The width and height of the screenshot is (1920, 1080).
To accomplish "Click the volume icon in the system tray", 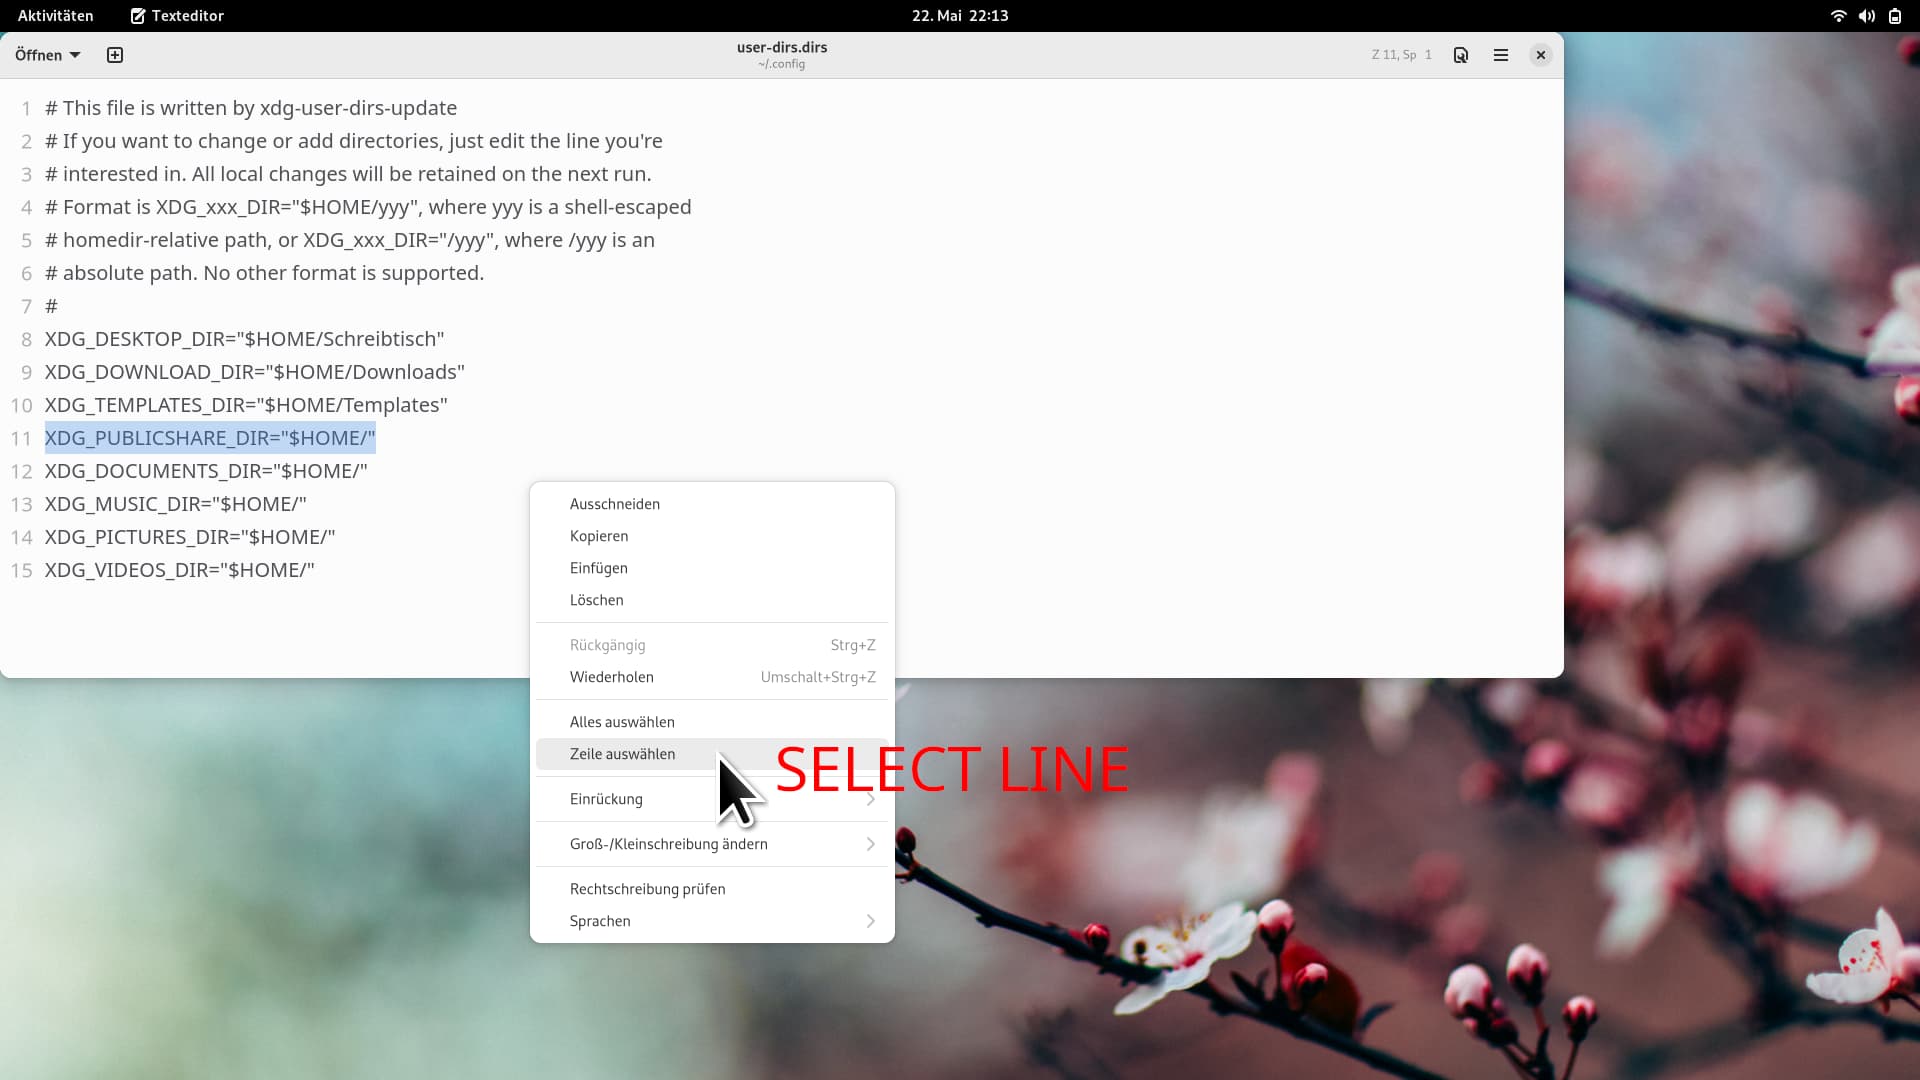I will pyautogui.click(x=1866, y=15).
